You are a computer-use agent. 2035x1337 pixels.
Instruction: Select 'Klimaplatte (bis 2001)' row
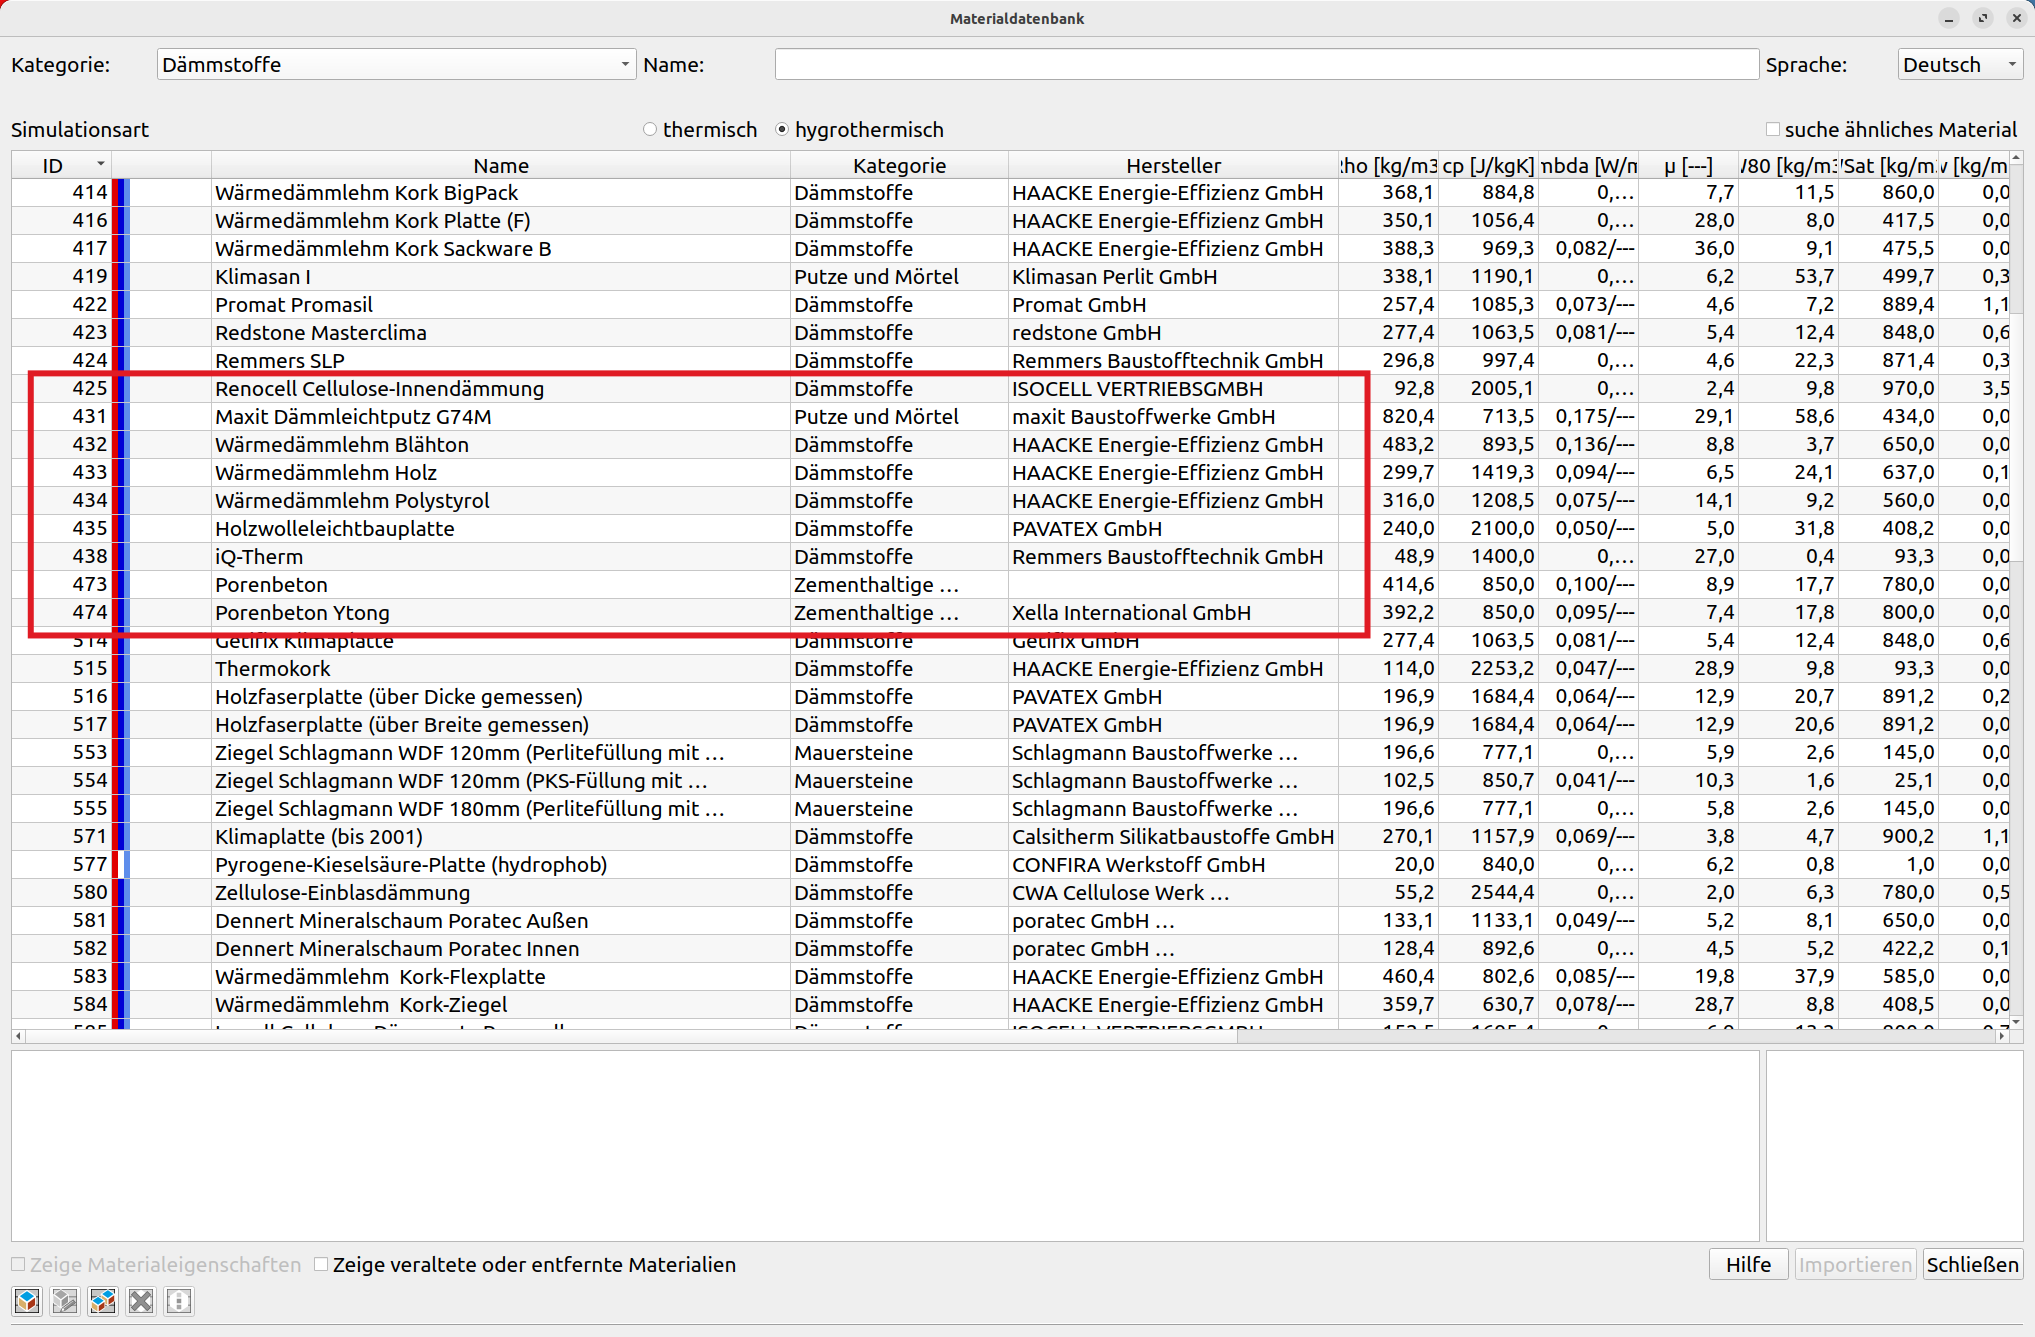click(1010, 836)
